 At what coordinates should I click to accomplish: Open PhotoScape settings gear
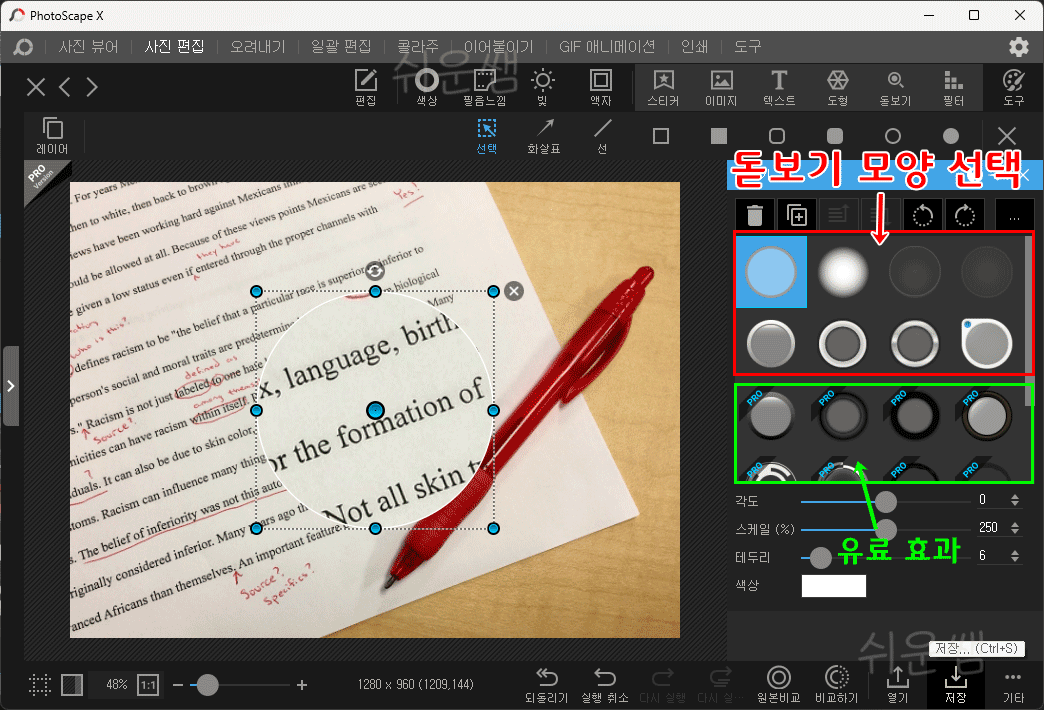(x=1019, y=47)
